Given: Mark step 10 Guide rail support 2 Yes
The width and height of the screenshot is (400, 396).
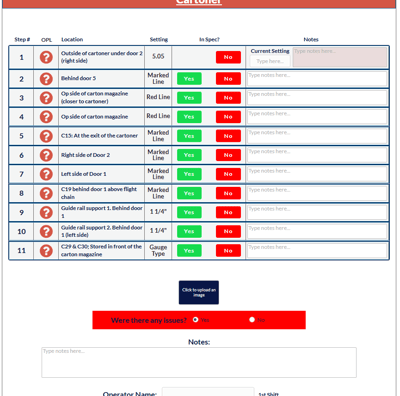Looking at the screenshot, I should point(189,231).
